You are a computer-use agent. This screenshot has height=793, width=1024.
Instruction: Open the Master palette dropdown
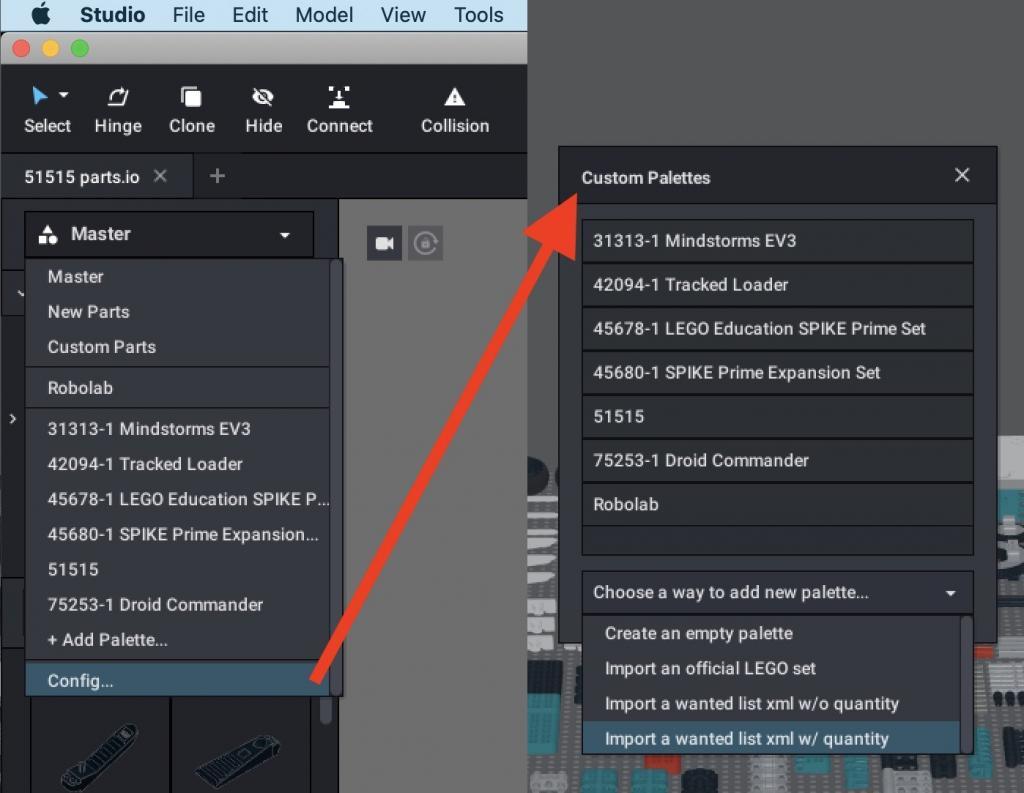coord(169,234)
